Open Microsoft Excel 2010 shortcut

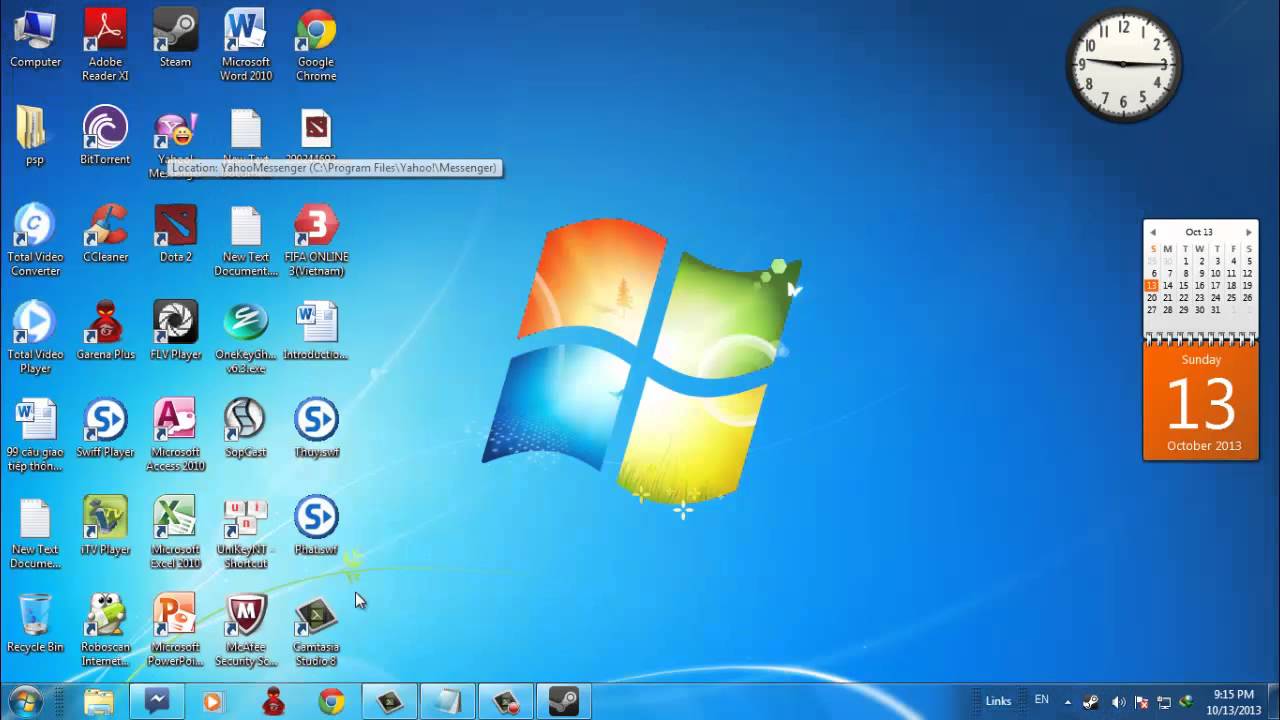tap(175, 533)
